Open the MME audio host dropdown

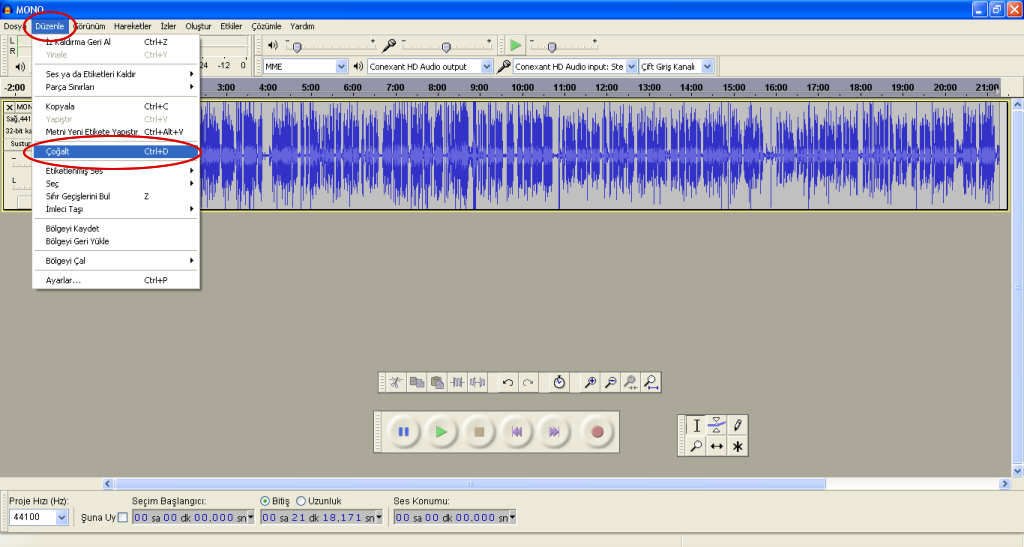[342, 67]
